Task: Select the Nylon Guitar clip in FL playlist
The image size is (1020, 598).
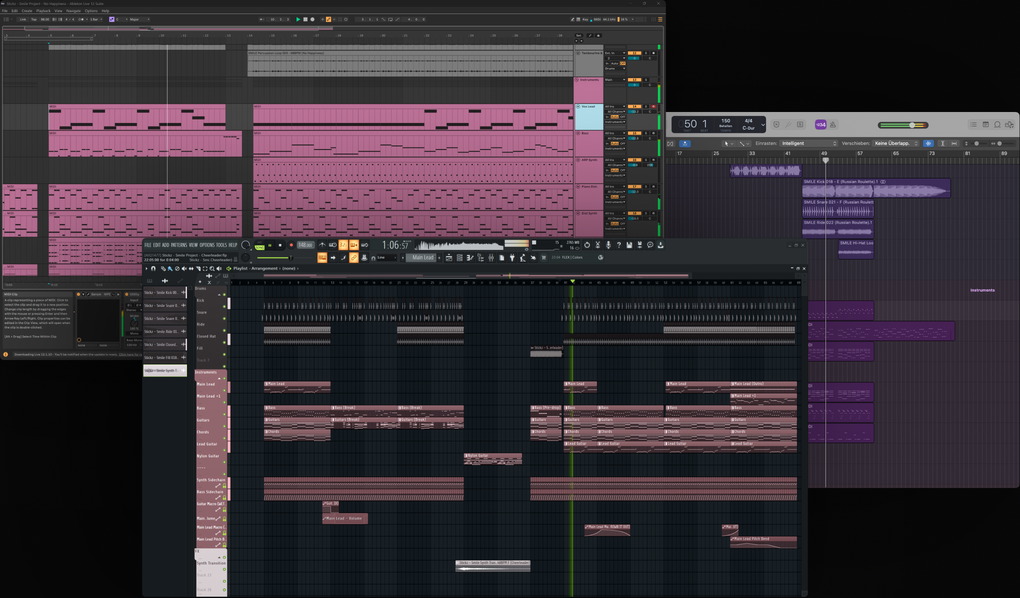Action: point(492,459)
